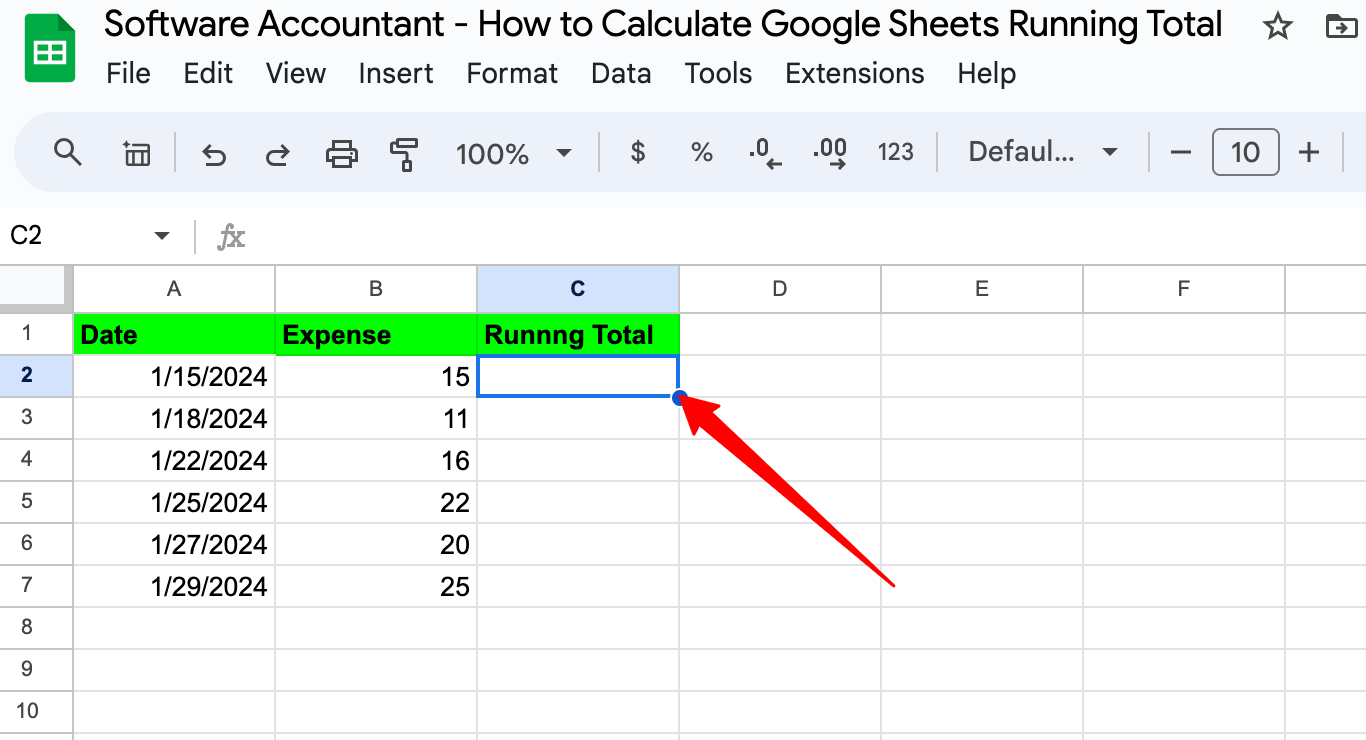Viewport: 1366px width, 740px height.
Task: Print the spreadsheet
Action: pos(342,153)
